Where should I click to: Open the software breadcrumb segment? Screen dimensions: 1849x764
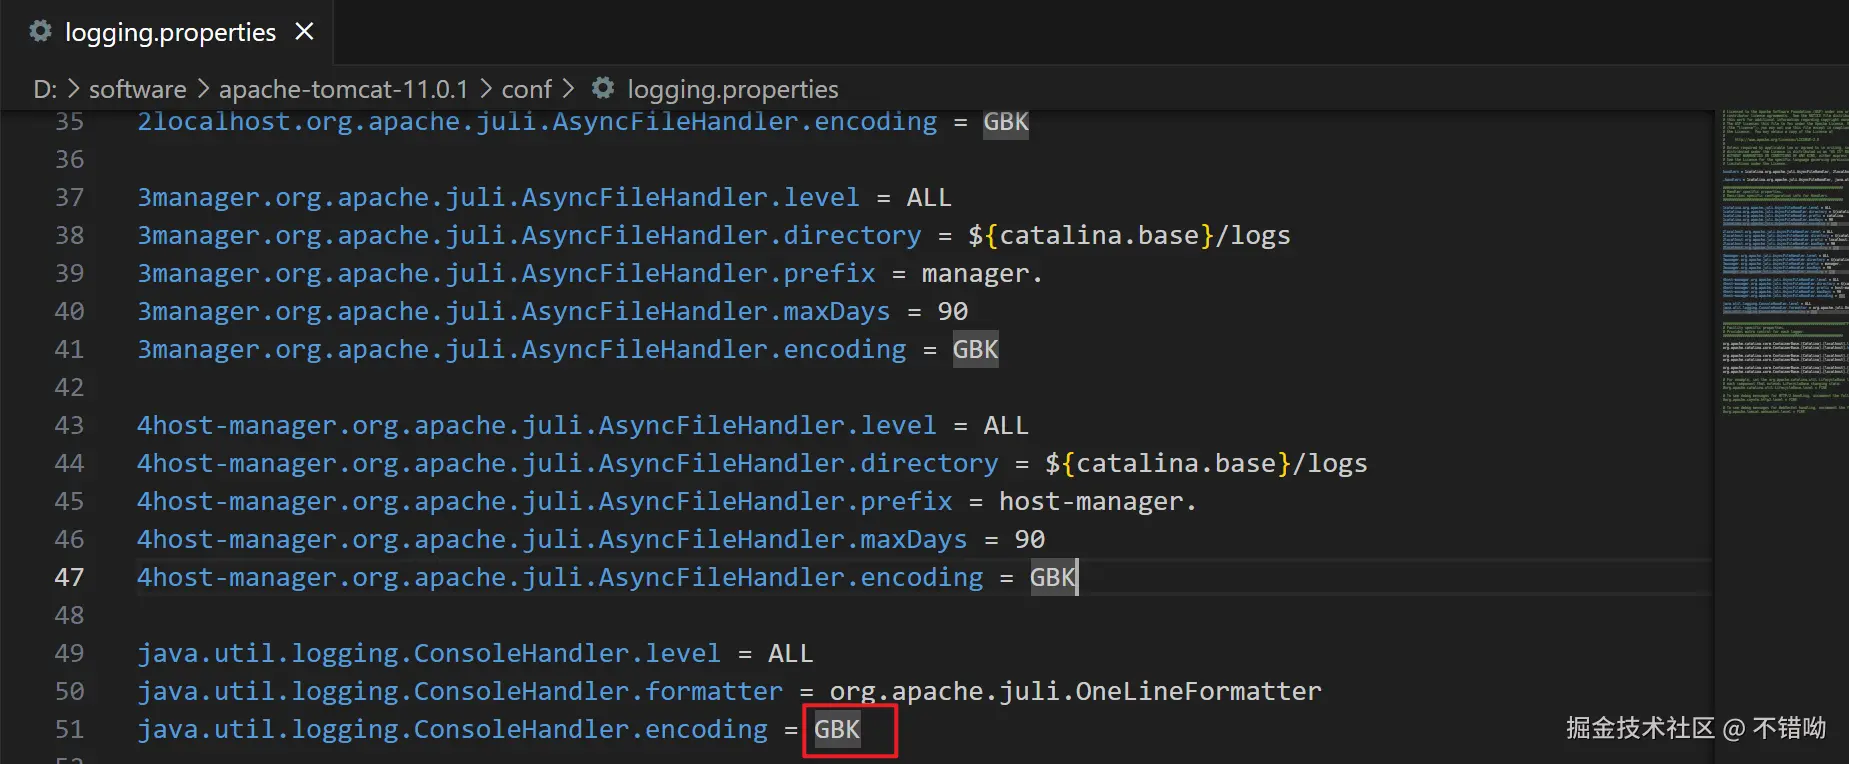tap(137, 89)
